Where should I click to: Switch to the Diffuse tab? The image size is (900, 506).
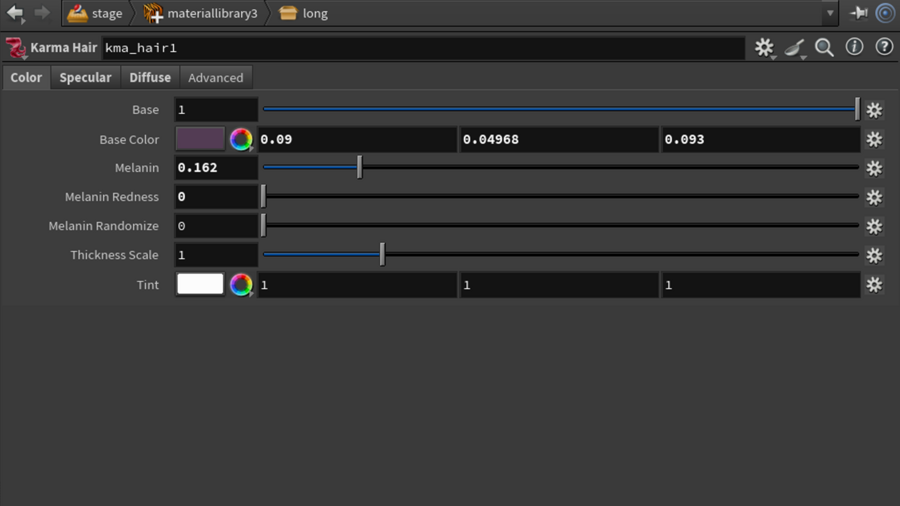[x=150, y=77]
